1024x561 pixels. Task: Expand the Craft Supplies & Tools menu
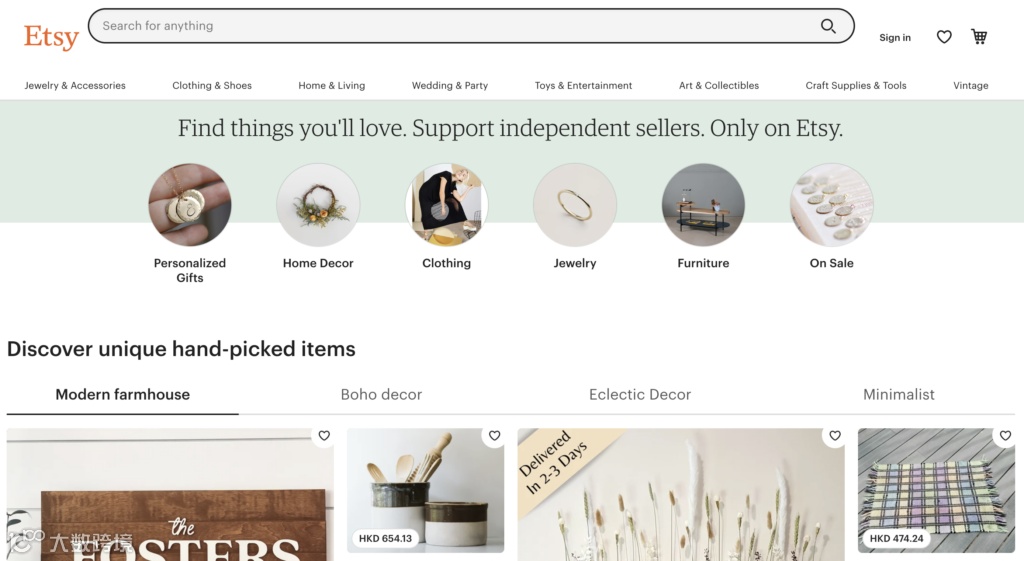click(x=856, y=86)
